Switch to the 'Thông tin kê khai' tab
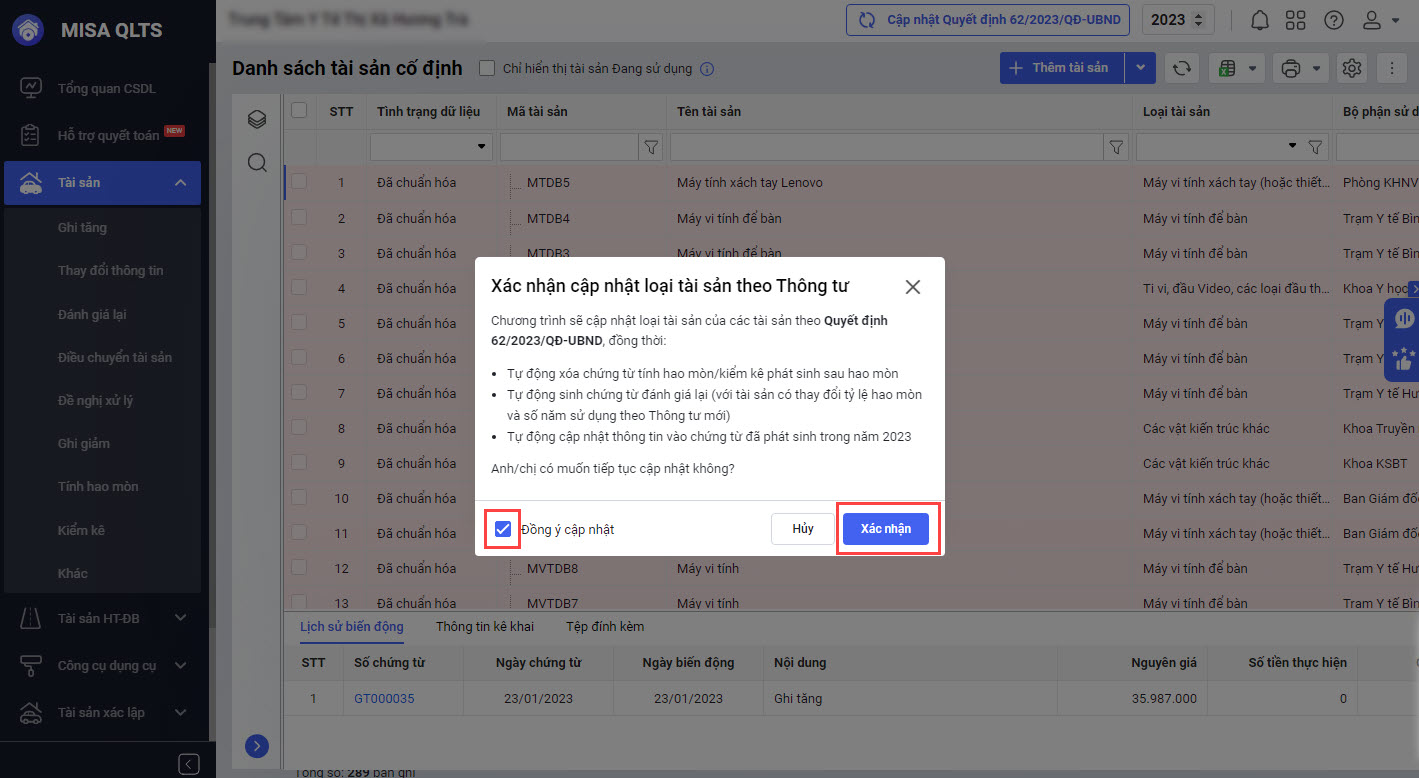The width and height of the screenshot is (1419, 778). pos(485,626)
